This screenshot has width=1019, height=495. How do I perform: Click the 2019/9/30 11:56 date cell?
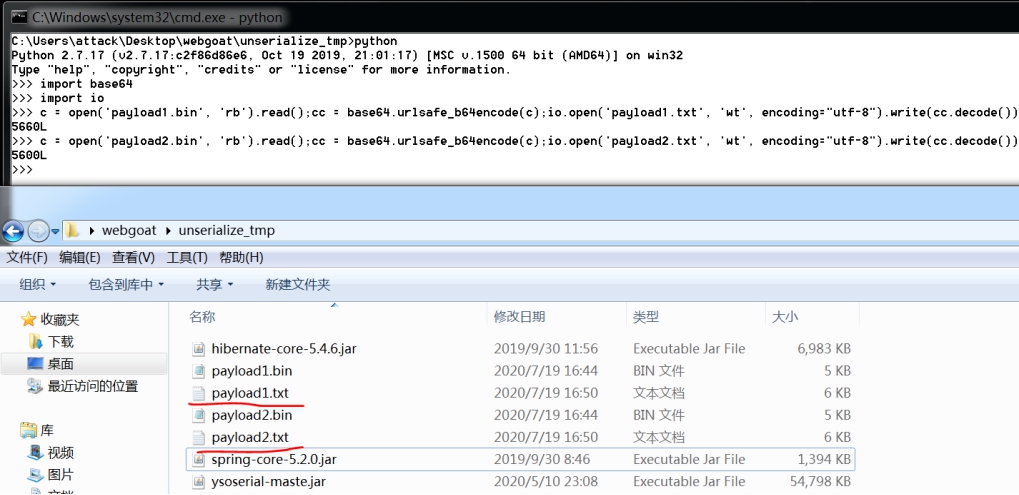point(545,349)
